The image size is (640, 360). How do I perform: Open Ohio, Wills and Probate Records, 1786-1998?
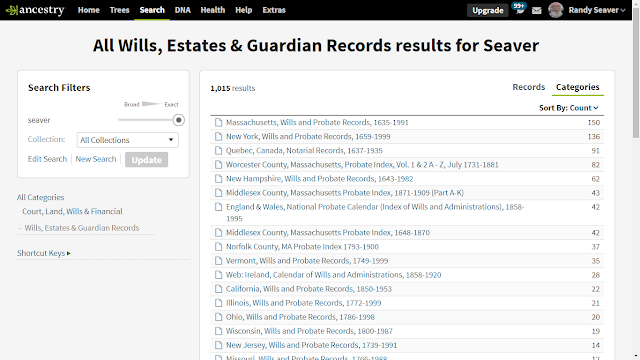(300, 317)
